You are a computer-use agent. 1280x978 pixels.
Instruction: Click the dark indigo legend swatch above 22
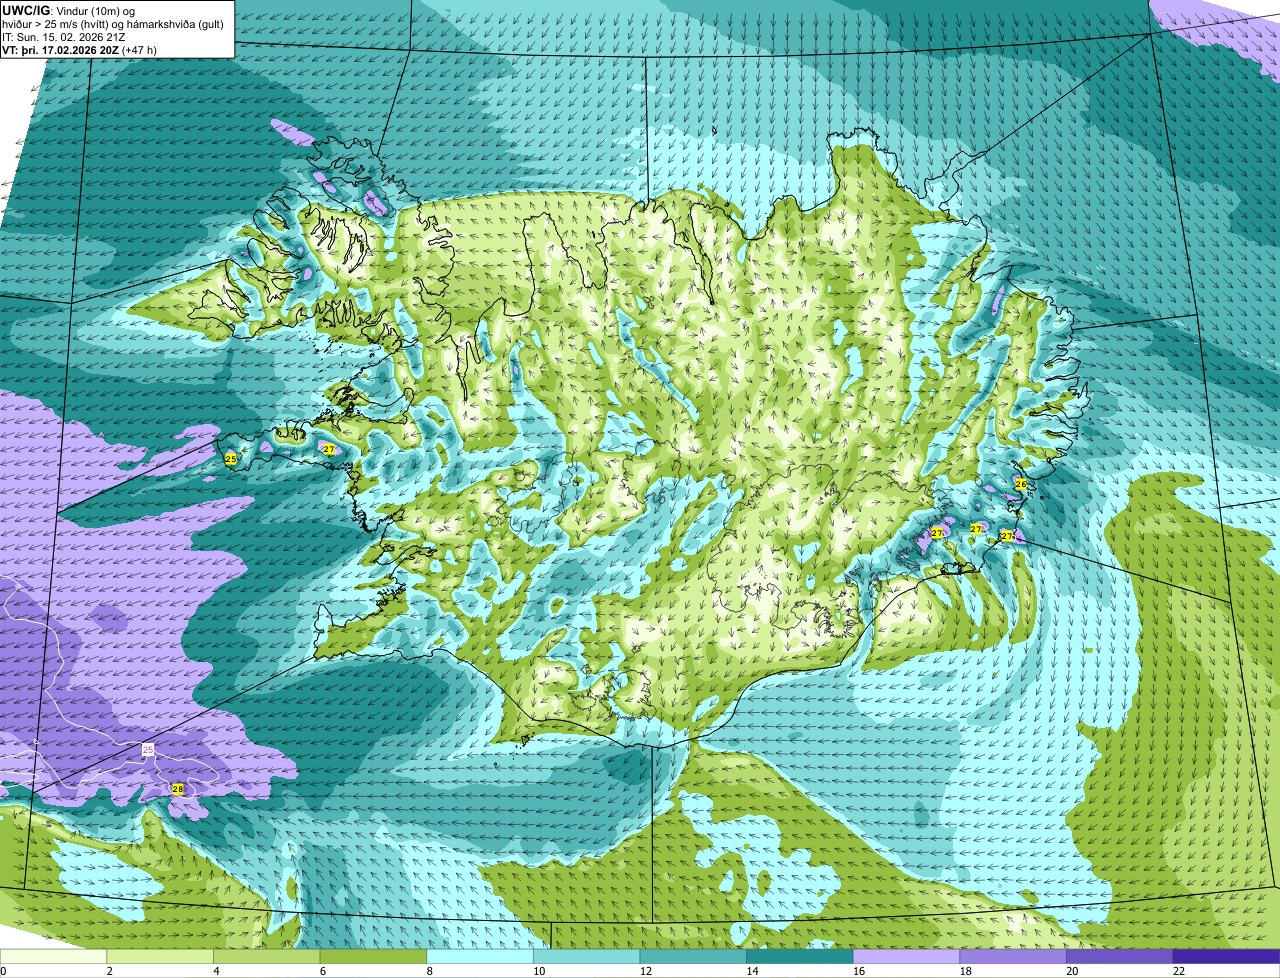(1226, 956)
